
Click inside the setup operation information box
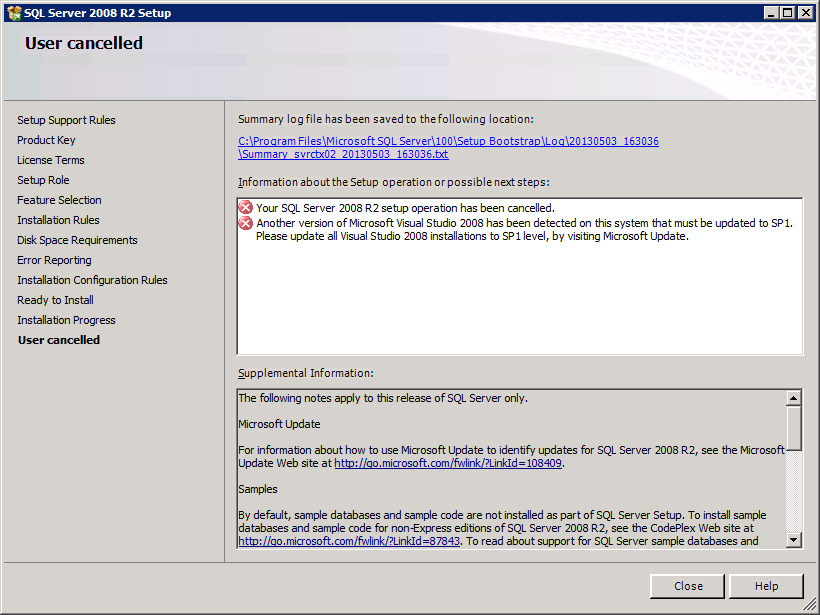point(519,300)
